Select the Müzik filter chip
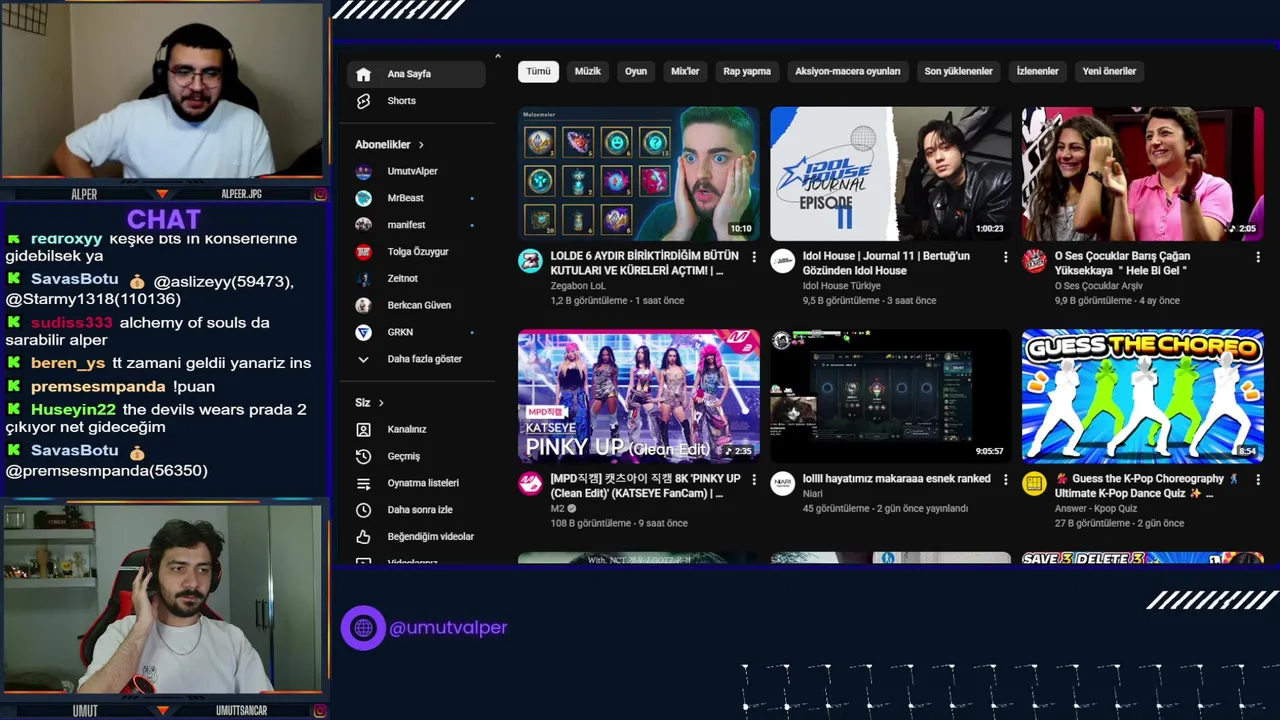 [x=588, y=71]
